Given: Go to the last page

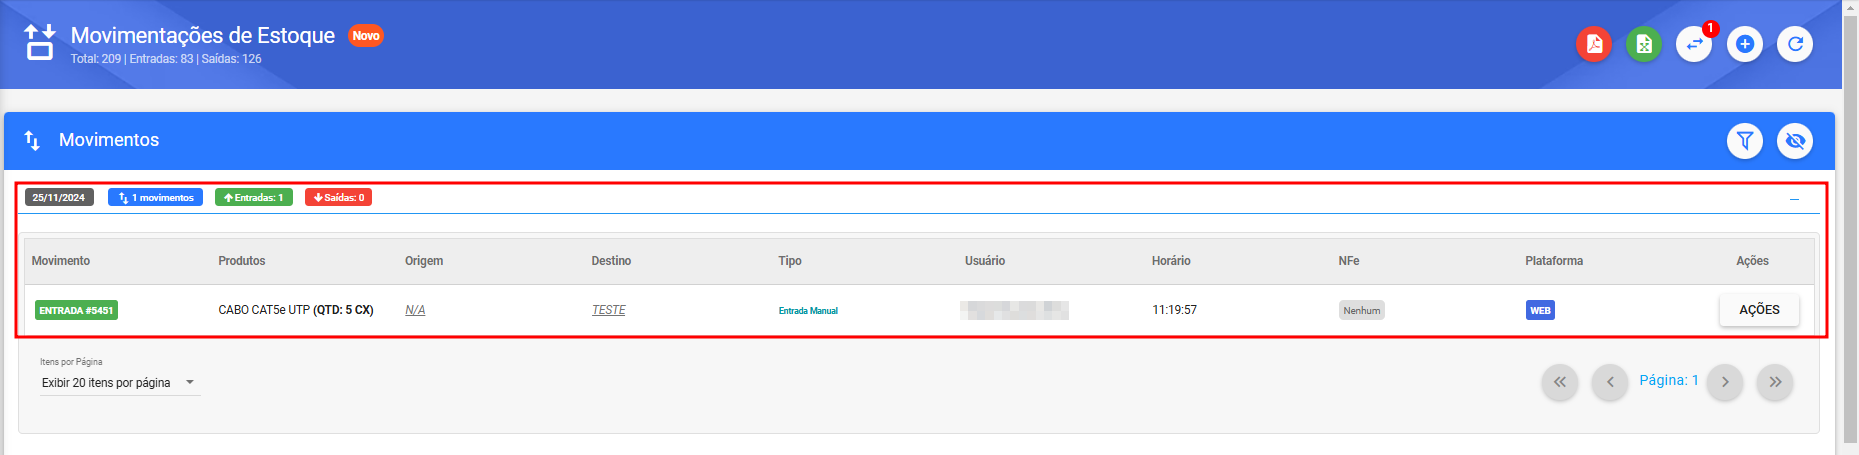Looking at the screenshot, I should (1775, 382).
